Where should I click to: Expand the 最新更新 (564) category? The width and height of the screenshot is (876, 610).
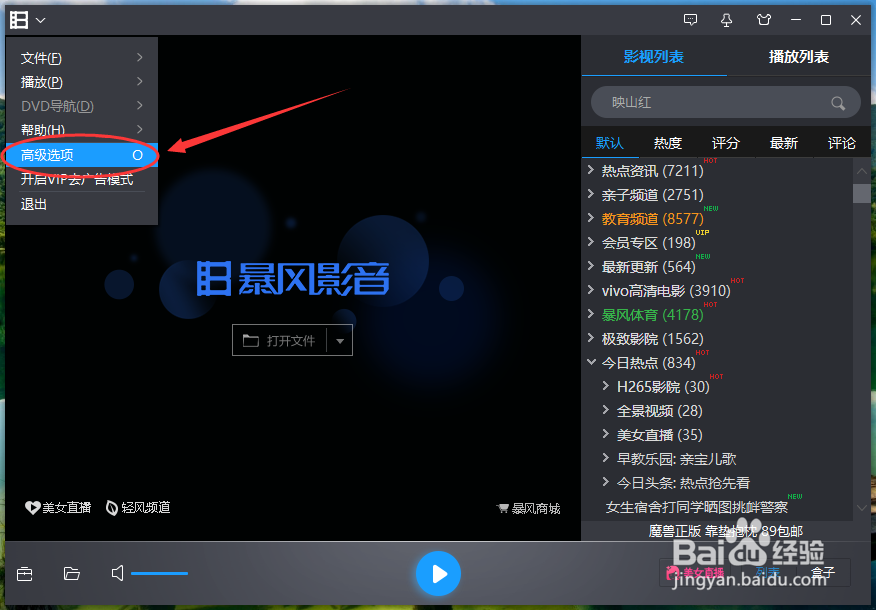pos(591,266)
